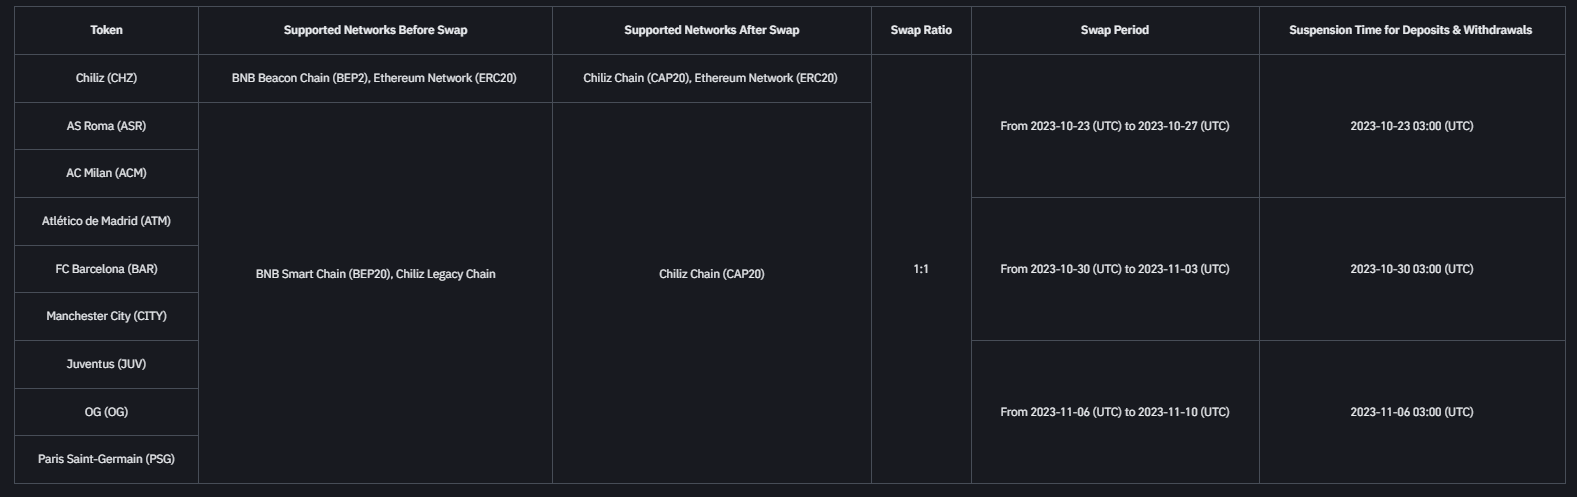Select the Juventus (JUV) token cell
The image size is (1577, 497).
(x=106, y=364)
